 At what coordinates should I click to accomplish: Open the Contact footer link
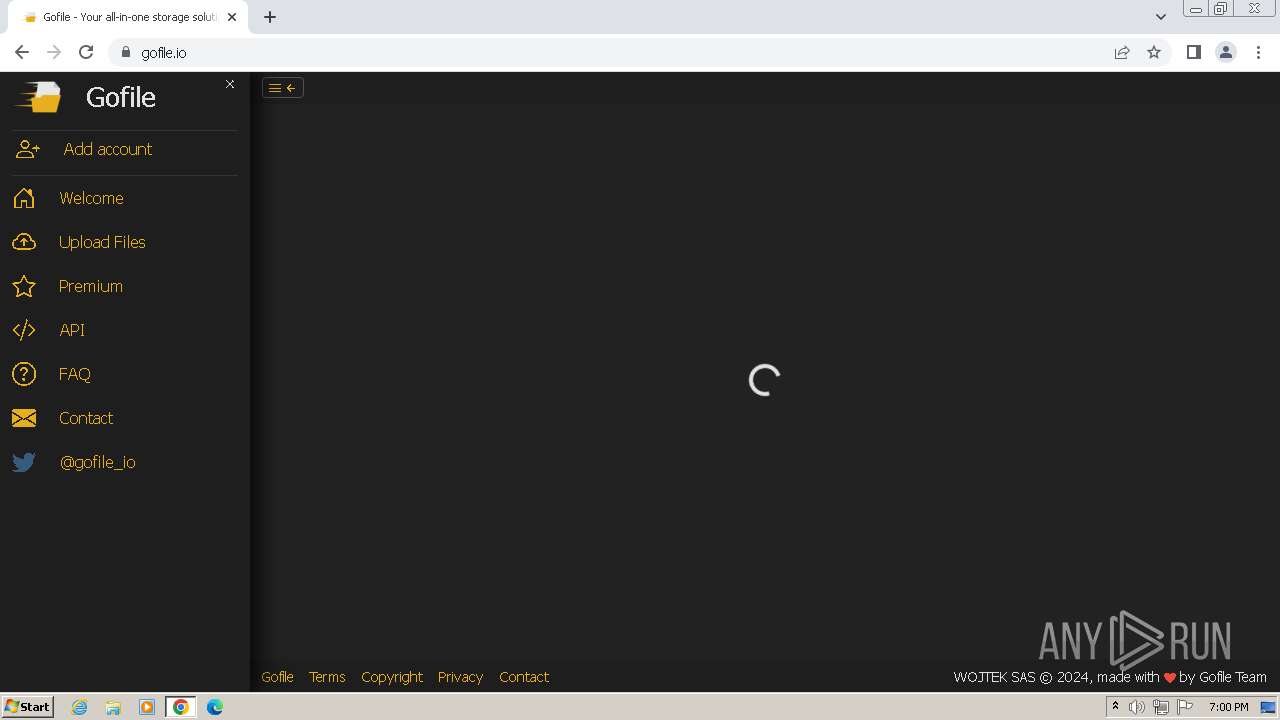coord(524,677)
